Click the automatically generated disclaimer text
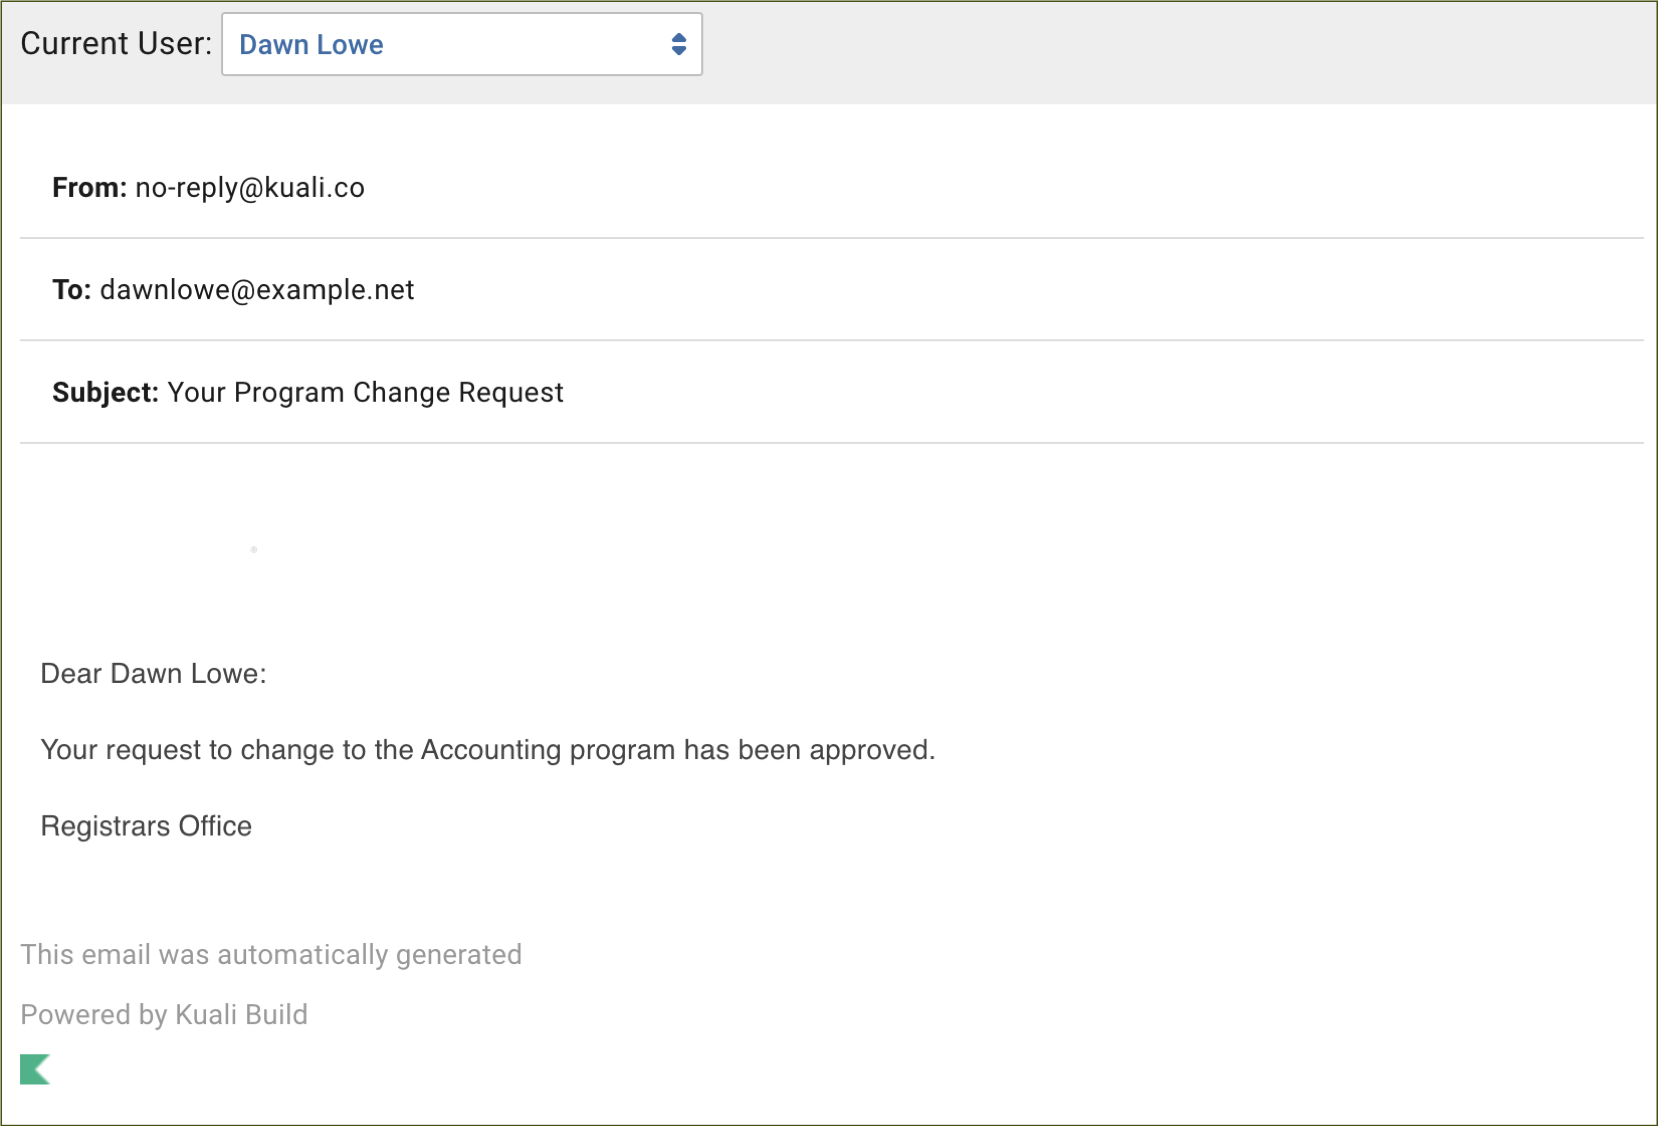Image resolution: width=1658 pixels, height=1126 pixels. (x=270, y=954)
